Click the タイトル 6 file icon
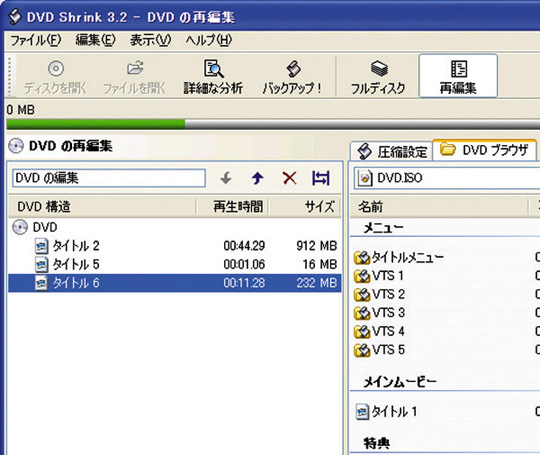The height and width of the screenshot is (455, 540). coord(42,283)
